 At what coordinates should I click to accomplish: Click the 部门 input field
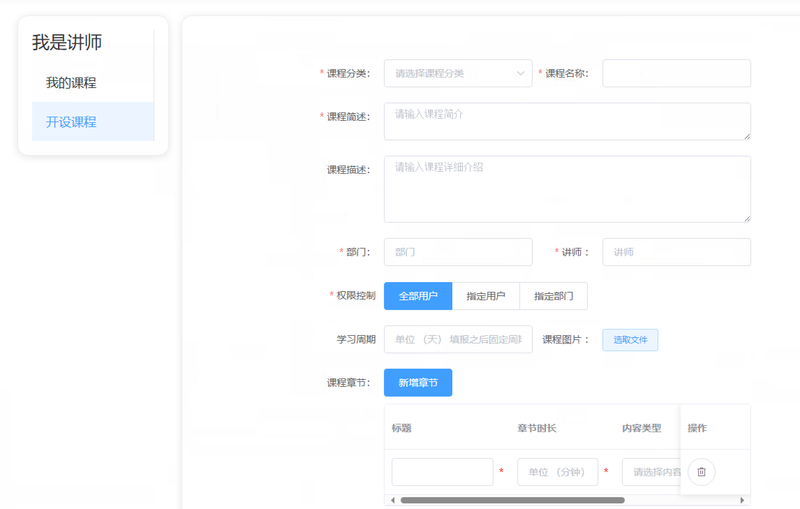point(458,252)
